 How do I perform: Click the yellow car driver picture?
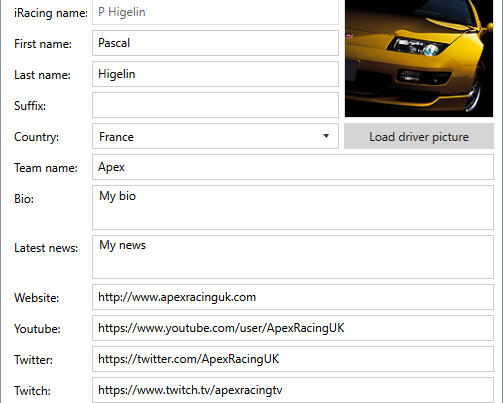(x=419, y=58)
